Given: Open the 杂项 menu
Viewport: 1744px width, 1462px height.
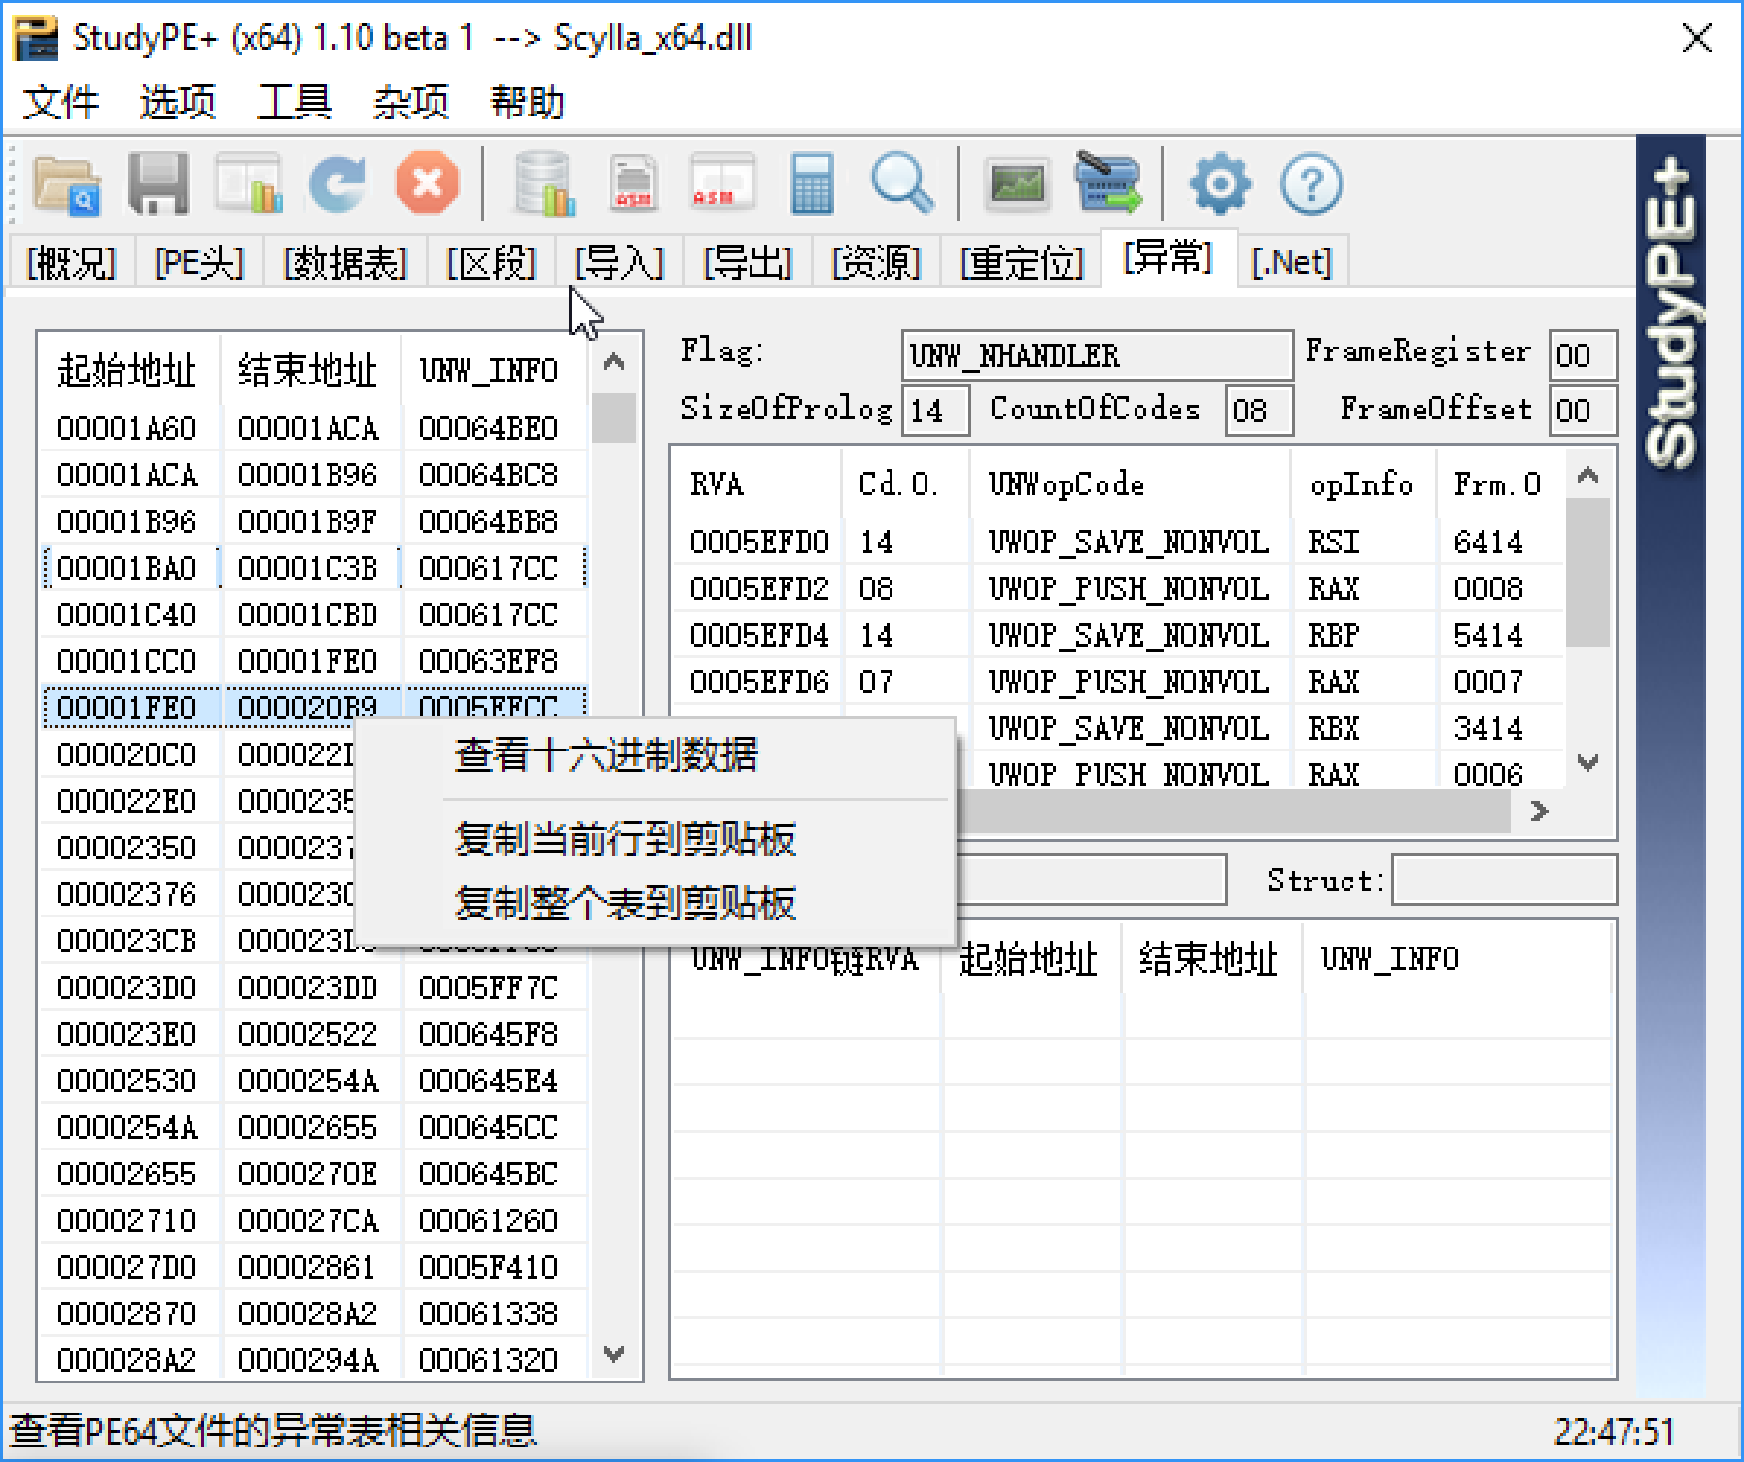Looking at the screenshot, I should [x=411, y=102].
